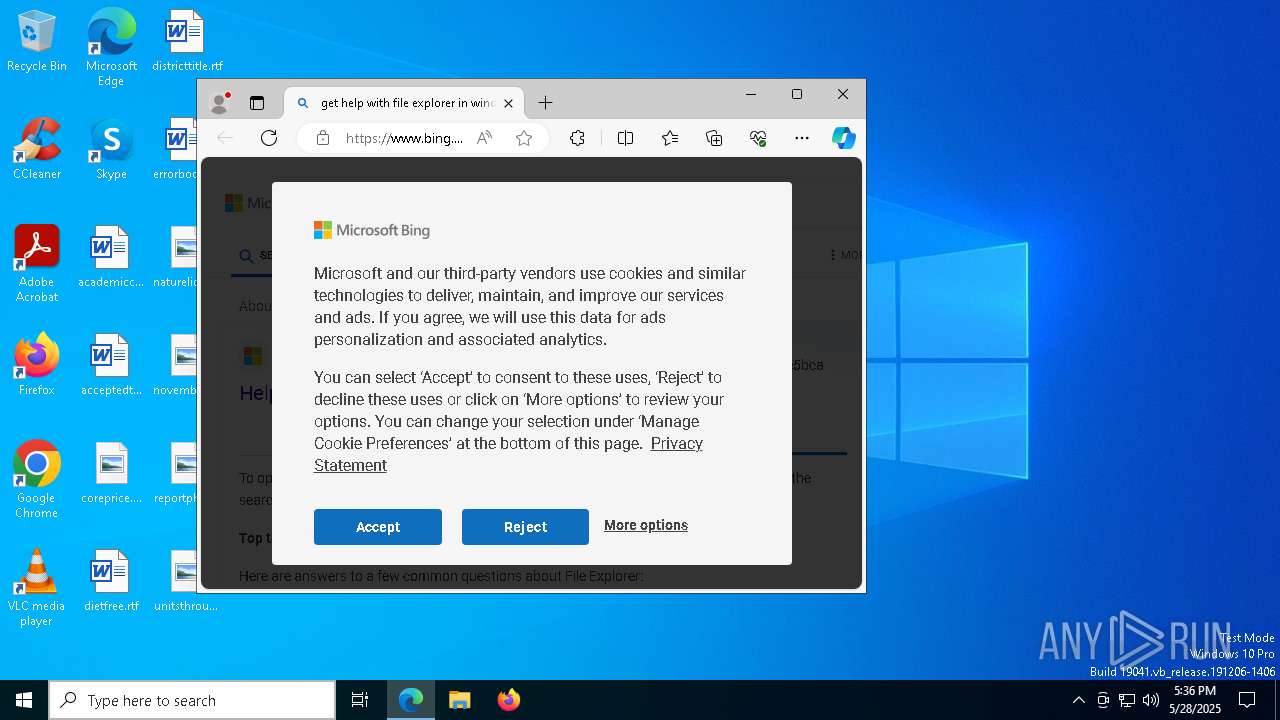Close the 'get help with file explorer' tab
1280x720 pixels.
click(x=508, y=103)
